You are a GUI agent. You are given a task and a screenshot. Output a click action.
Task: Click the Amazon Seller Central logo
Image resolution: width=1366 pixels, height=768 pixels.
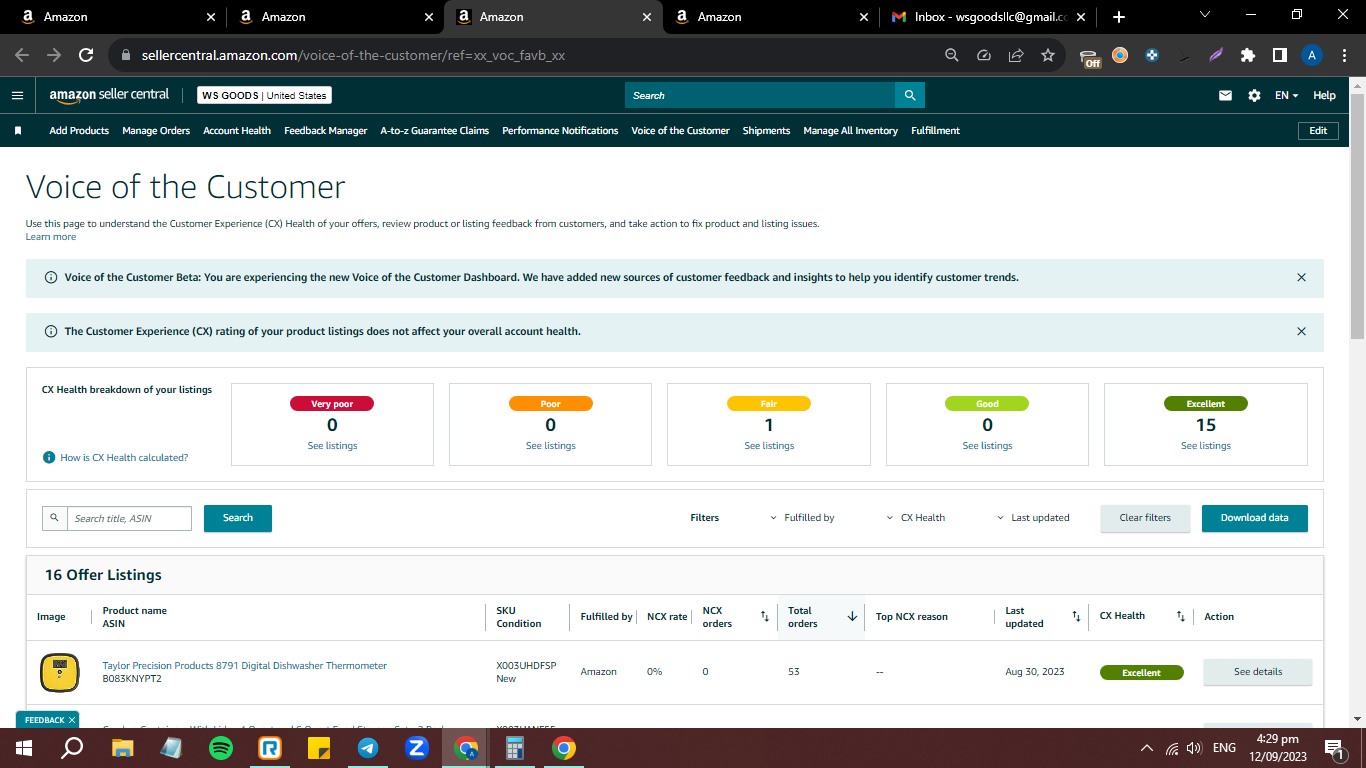pyautogui.click(x=109, y=95)
